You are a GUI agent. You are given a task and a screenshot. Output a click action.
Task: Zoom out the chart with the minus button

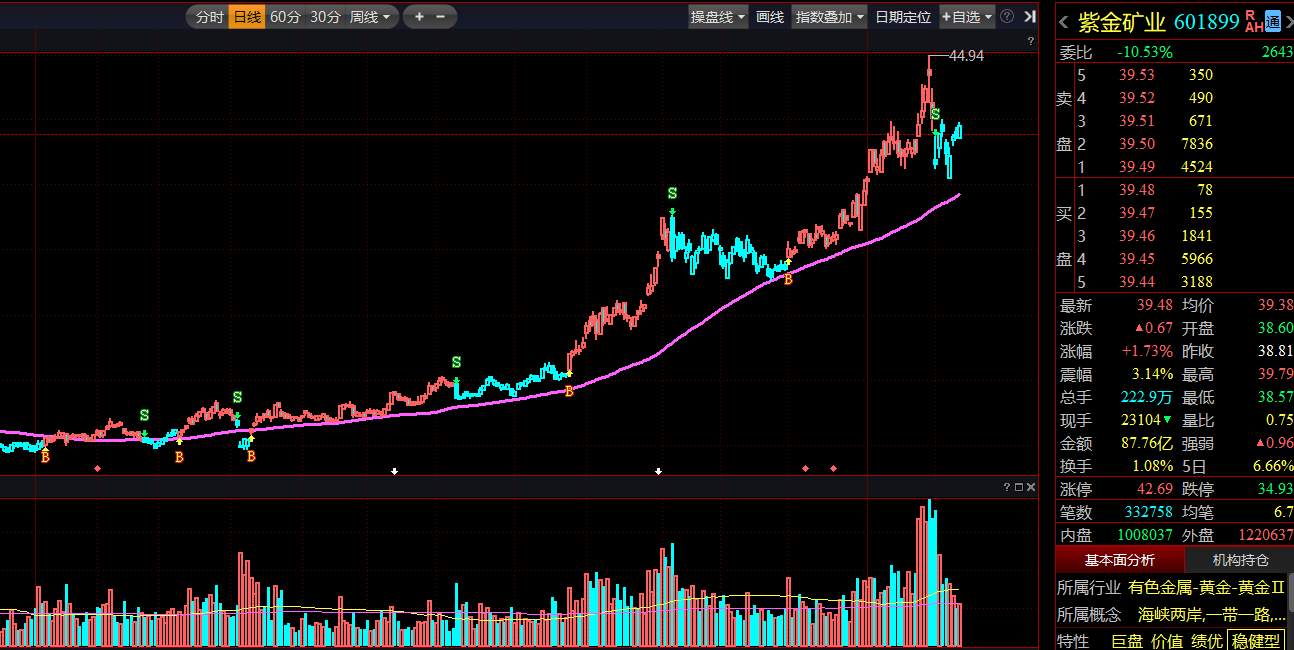coord(441,17)
